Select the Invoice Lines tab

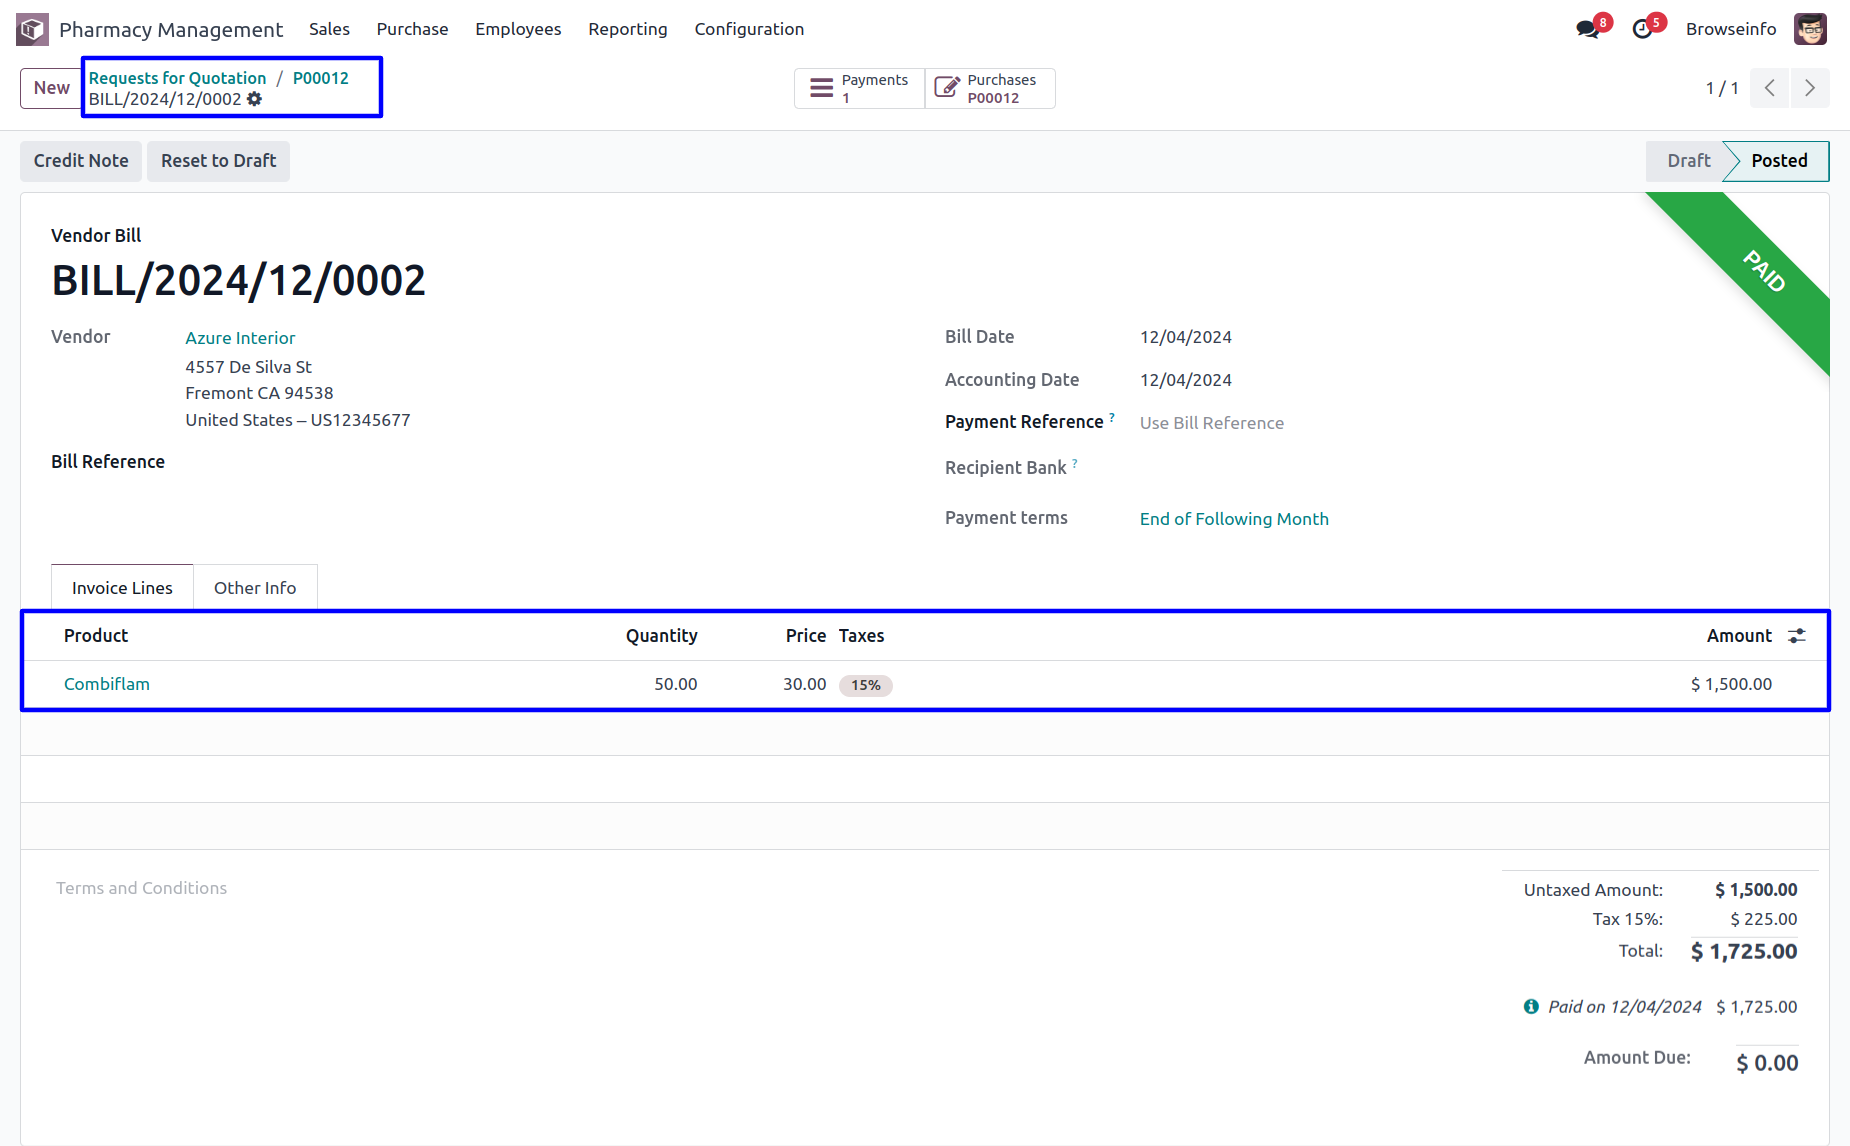click(x=122, y=588)
